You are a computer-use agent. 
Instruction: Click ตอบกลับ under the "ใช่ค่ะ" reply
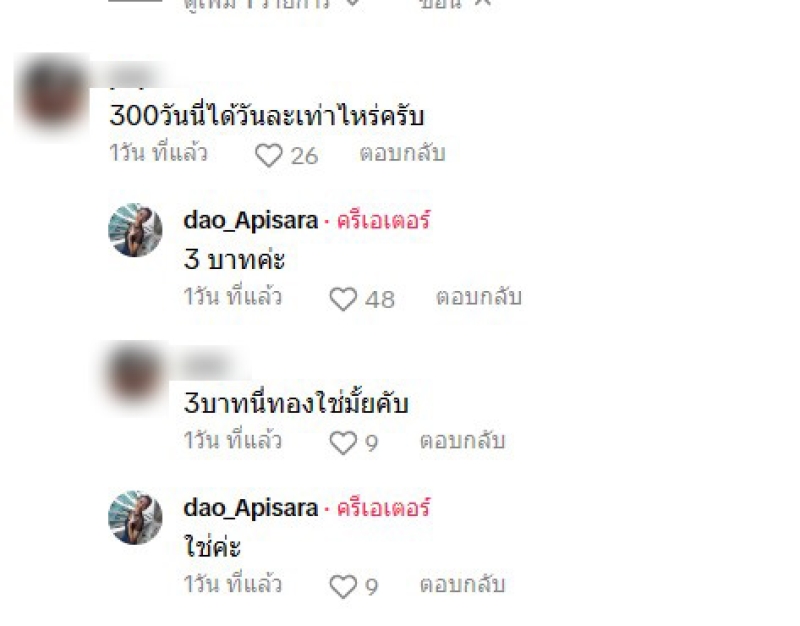pyautogui.click(x=462, y=585)
